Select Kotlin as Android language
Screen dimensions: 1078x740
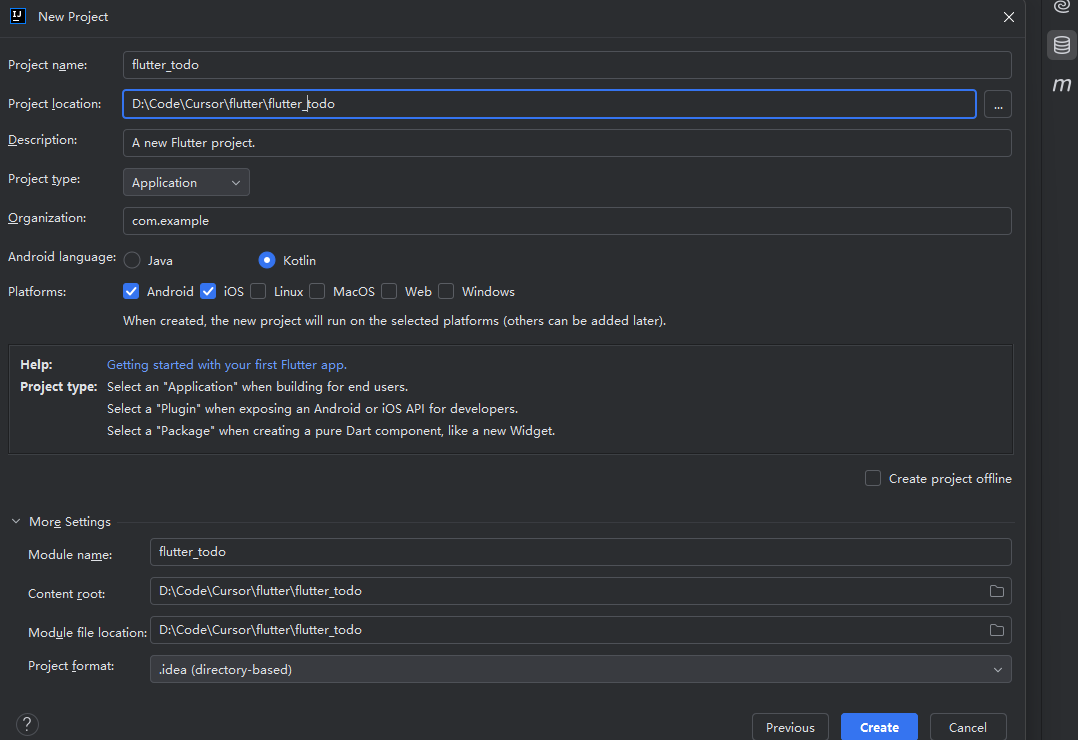[x=267, y=260]
